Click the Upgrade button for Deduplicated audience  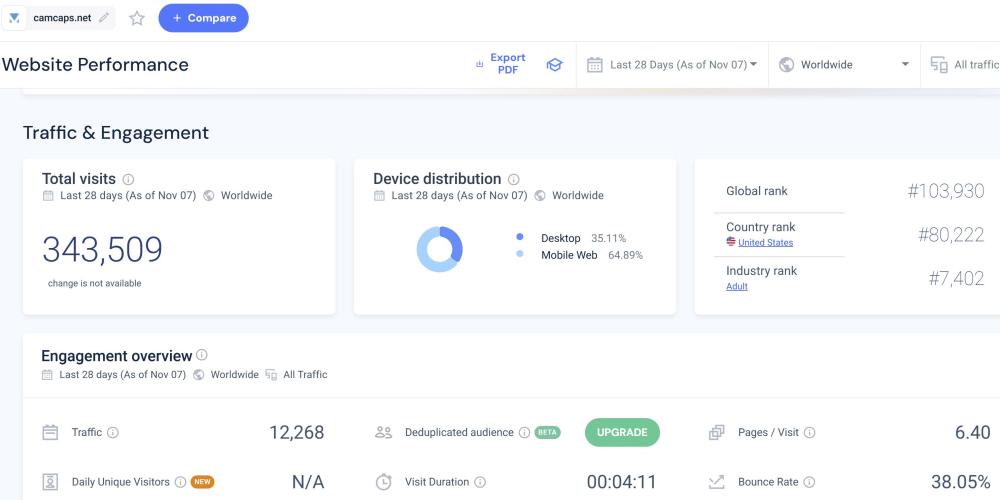(x=622, y=432)
